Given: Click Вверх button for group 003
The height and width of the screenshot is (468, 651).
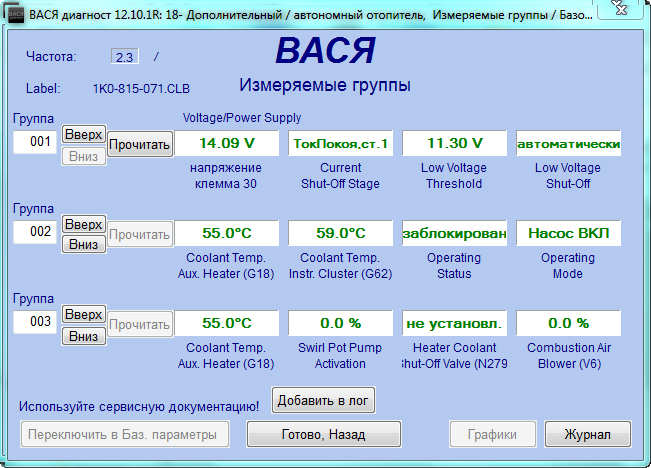Looking at the screenshot, I should click(83, 314).
